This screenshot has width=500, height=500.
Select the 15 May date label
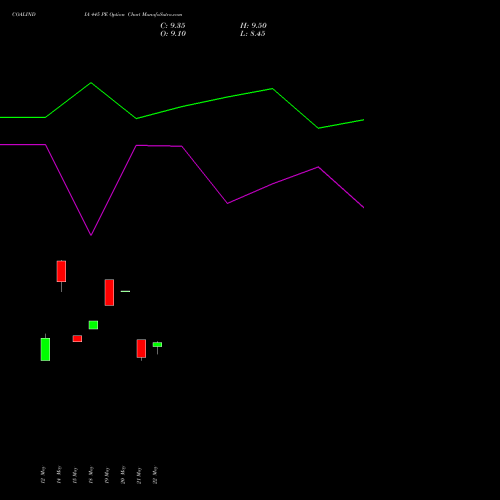[75, 475]
